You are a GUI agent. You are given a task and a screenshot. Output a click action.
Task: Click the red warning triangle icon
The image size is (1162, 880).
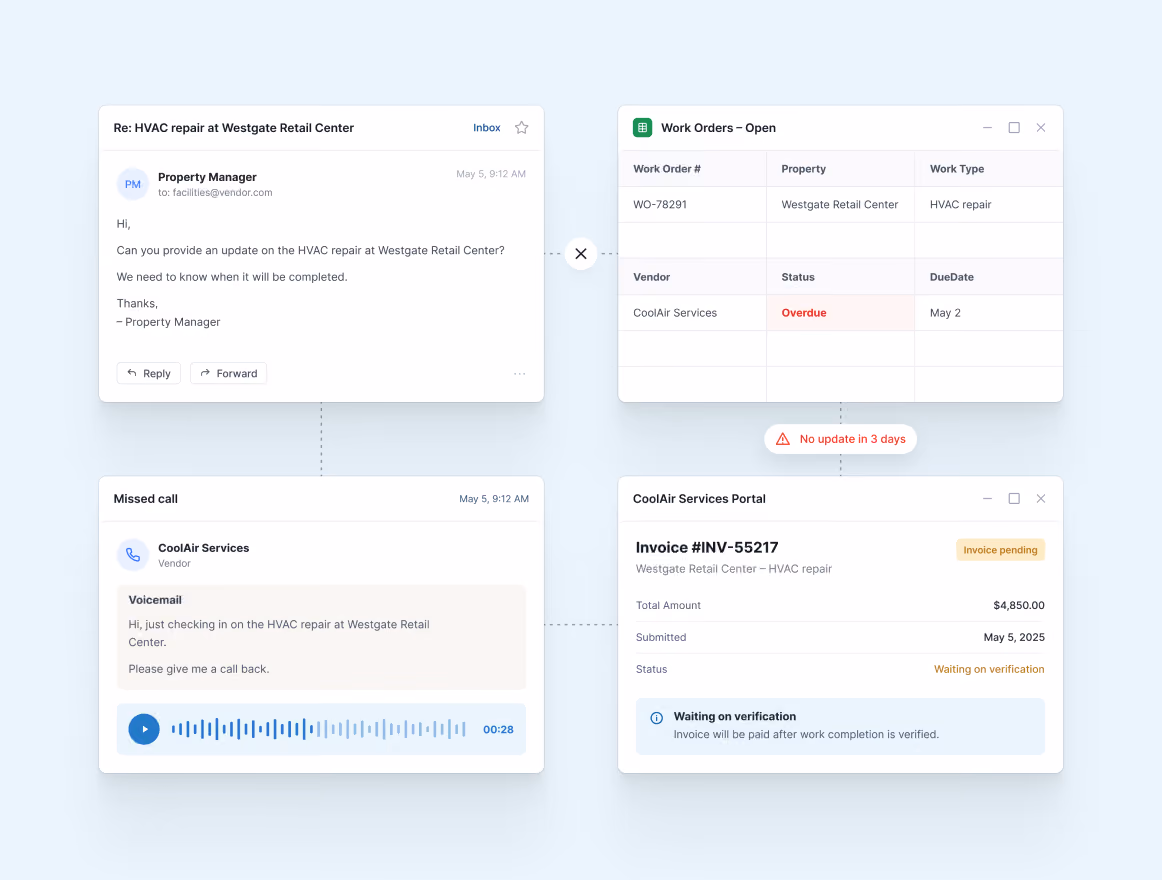(783, 439)
